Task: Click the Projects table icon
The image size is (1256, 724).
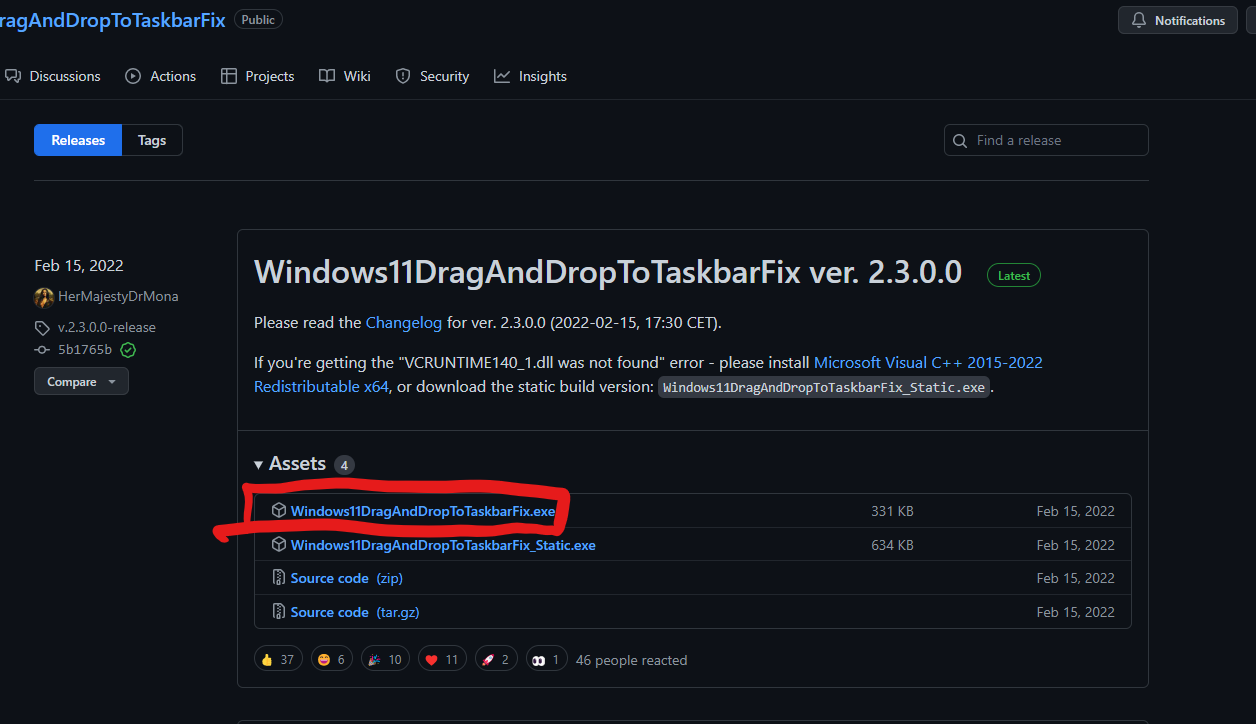Action: (x=229, y=76)
